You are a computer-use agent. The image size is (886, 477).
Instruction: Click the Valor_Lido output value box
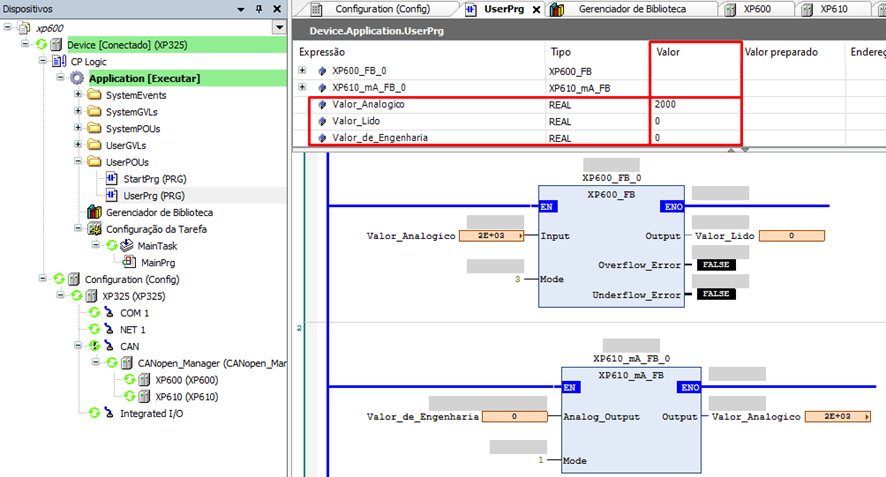click(x=791, y=236)
